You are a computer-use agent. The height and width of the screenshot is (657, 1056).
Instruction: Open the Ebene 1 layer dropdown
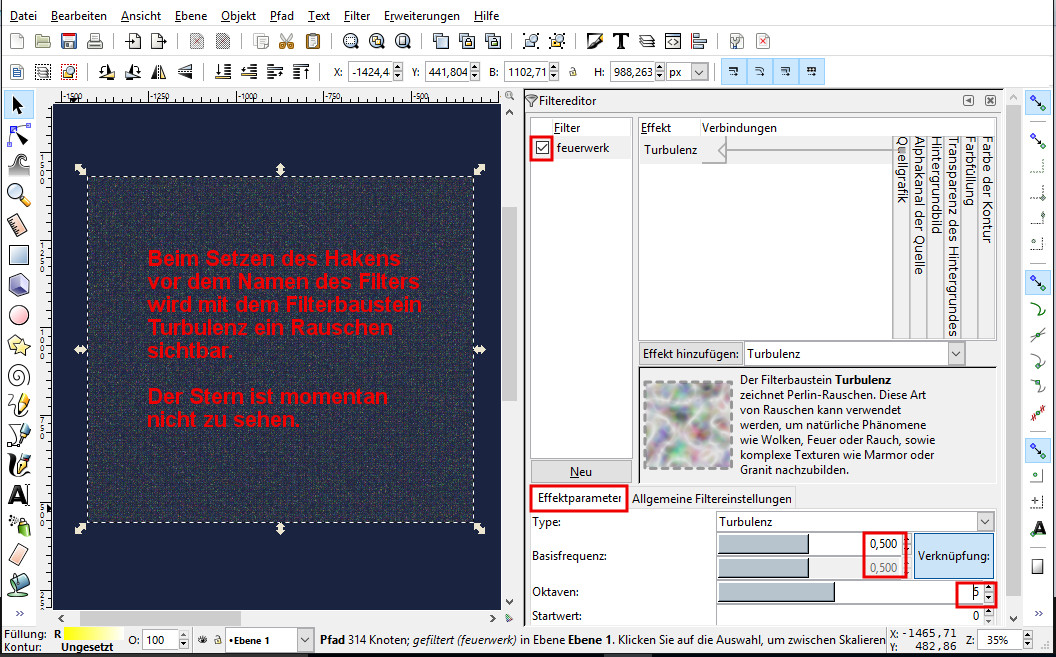pyautogui.click(x=304, y=639)
